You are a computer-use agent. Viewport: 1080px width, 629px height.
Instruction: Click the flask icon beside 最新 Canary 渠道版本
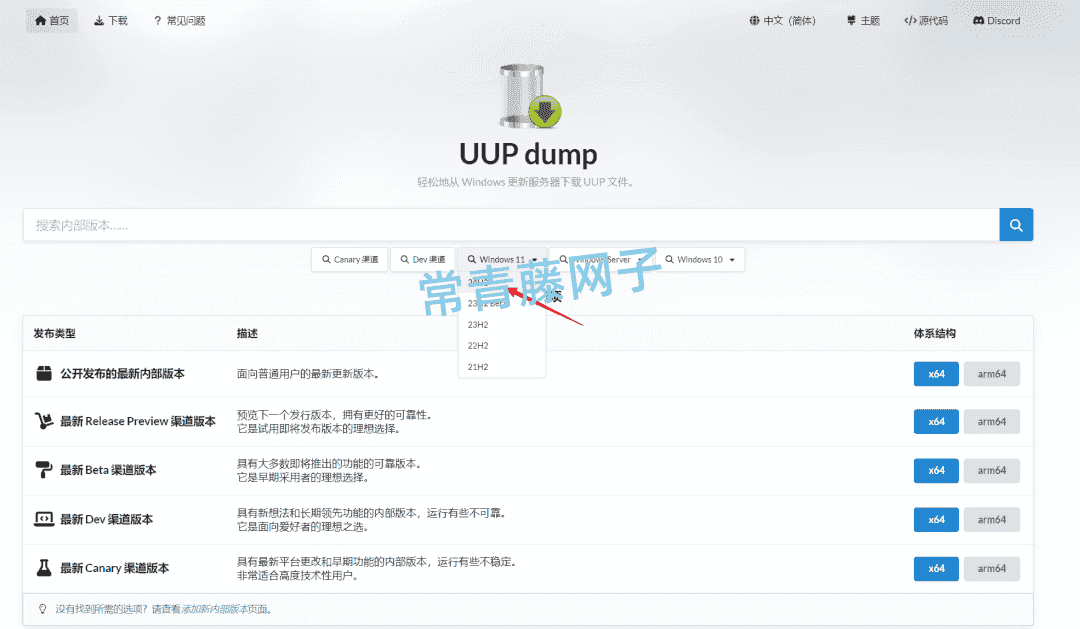[x=44, y=568]
